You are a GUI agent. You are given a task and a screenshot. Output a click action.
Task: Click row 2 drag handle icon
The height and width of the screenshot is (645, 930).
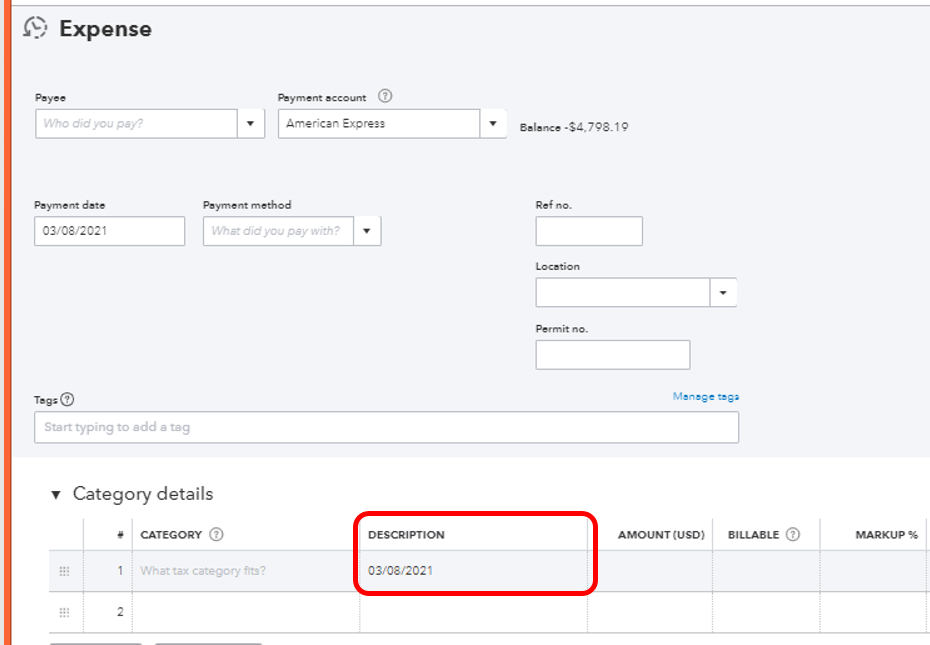click(64, 612)
